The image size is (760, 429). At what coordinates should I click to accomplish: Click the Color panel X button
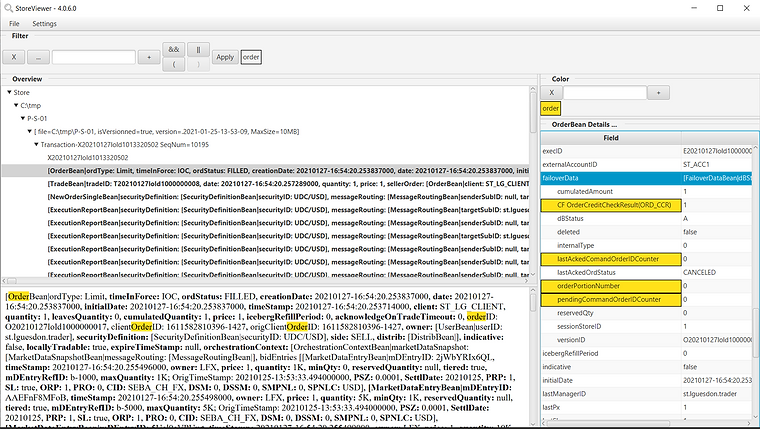551,93
